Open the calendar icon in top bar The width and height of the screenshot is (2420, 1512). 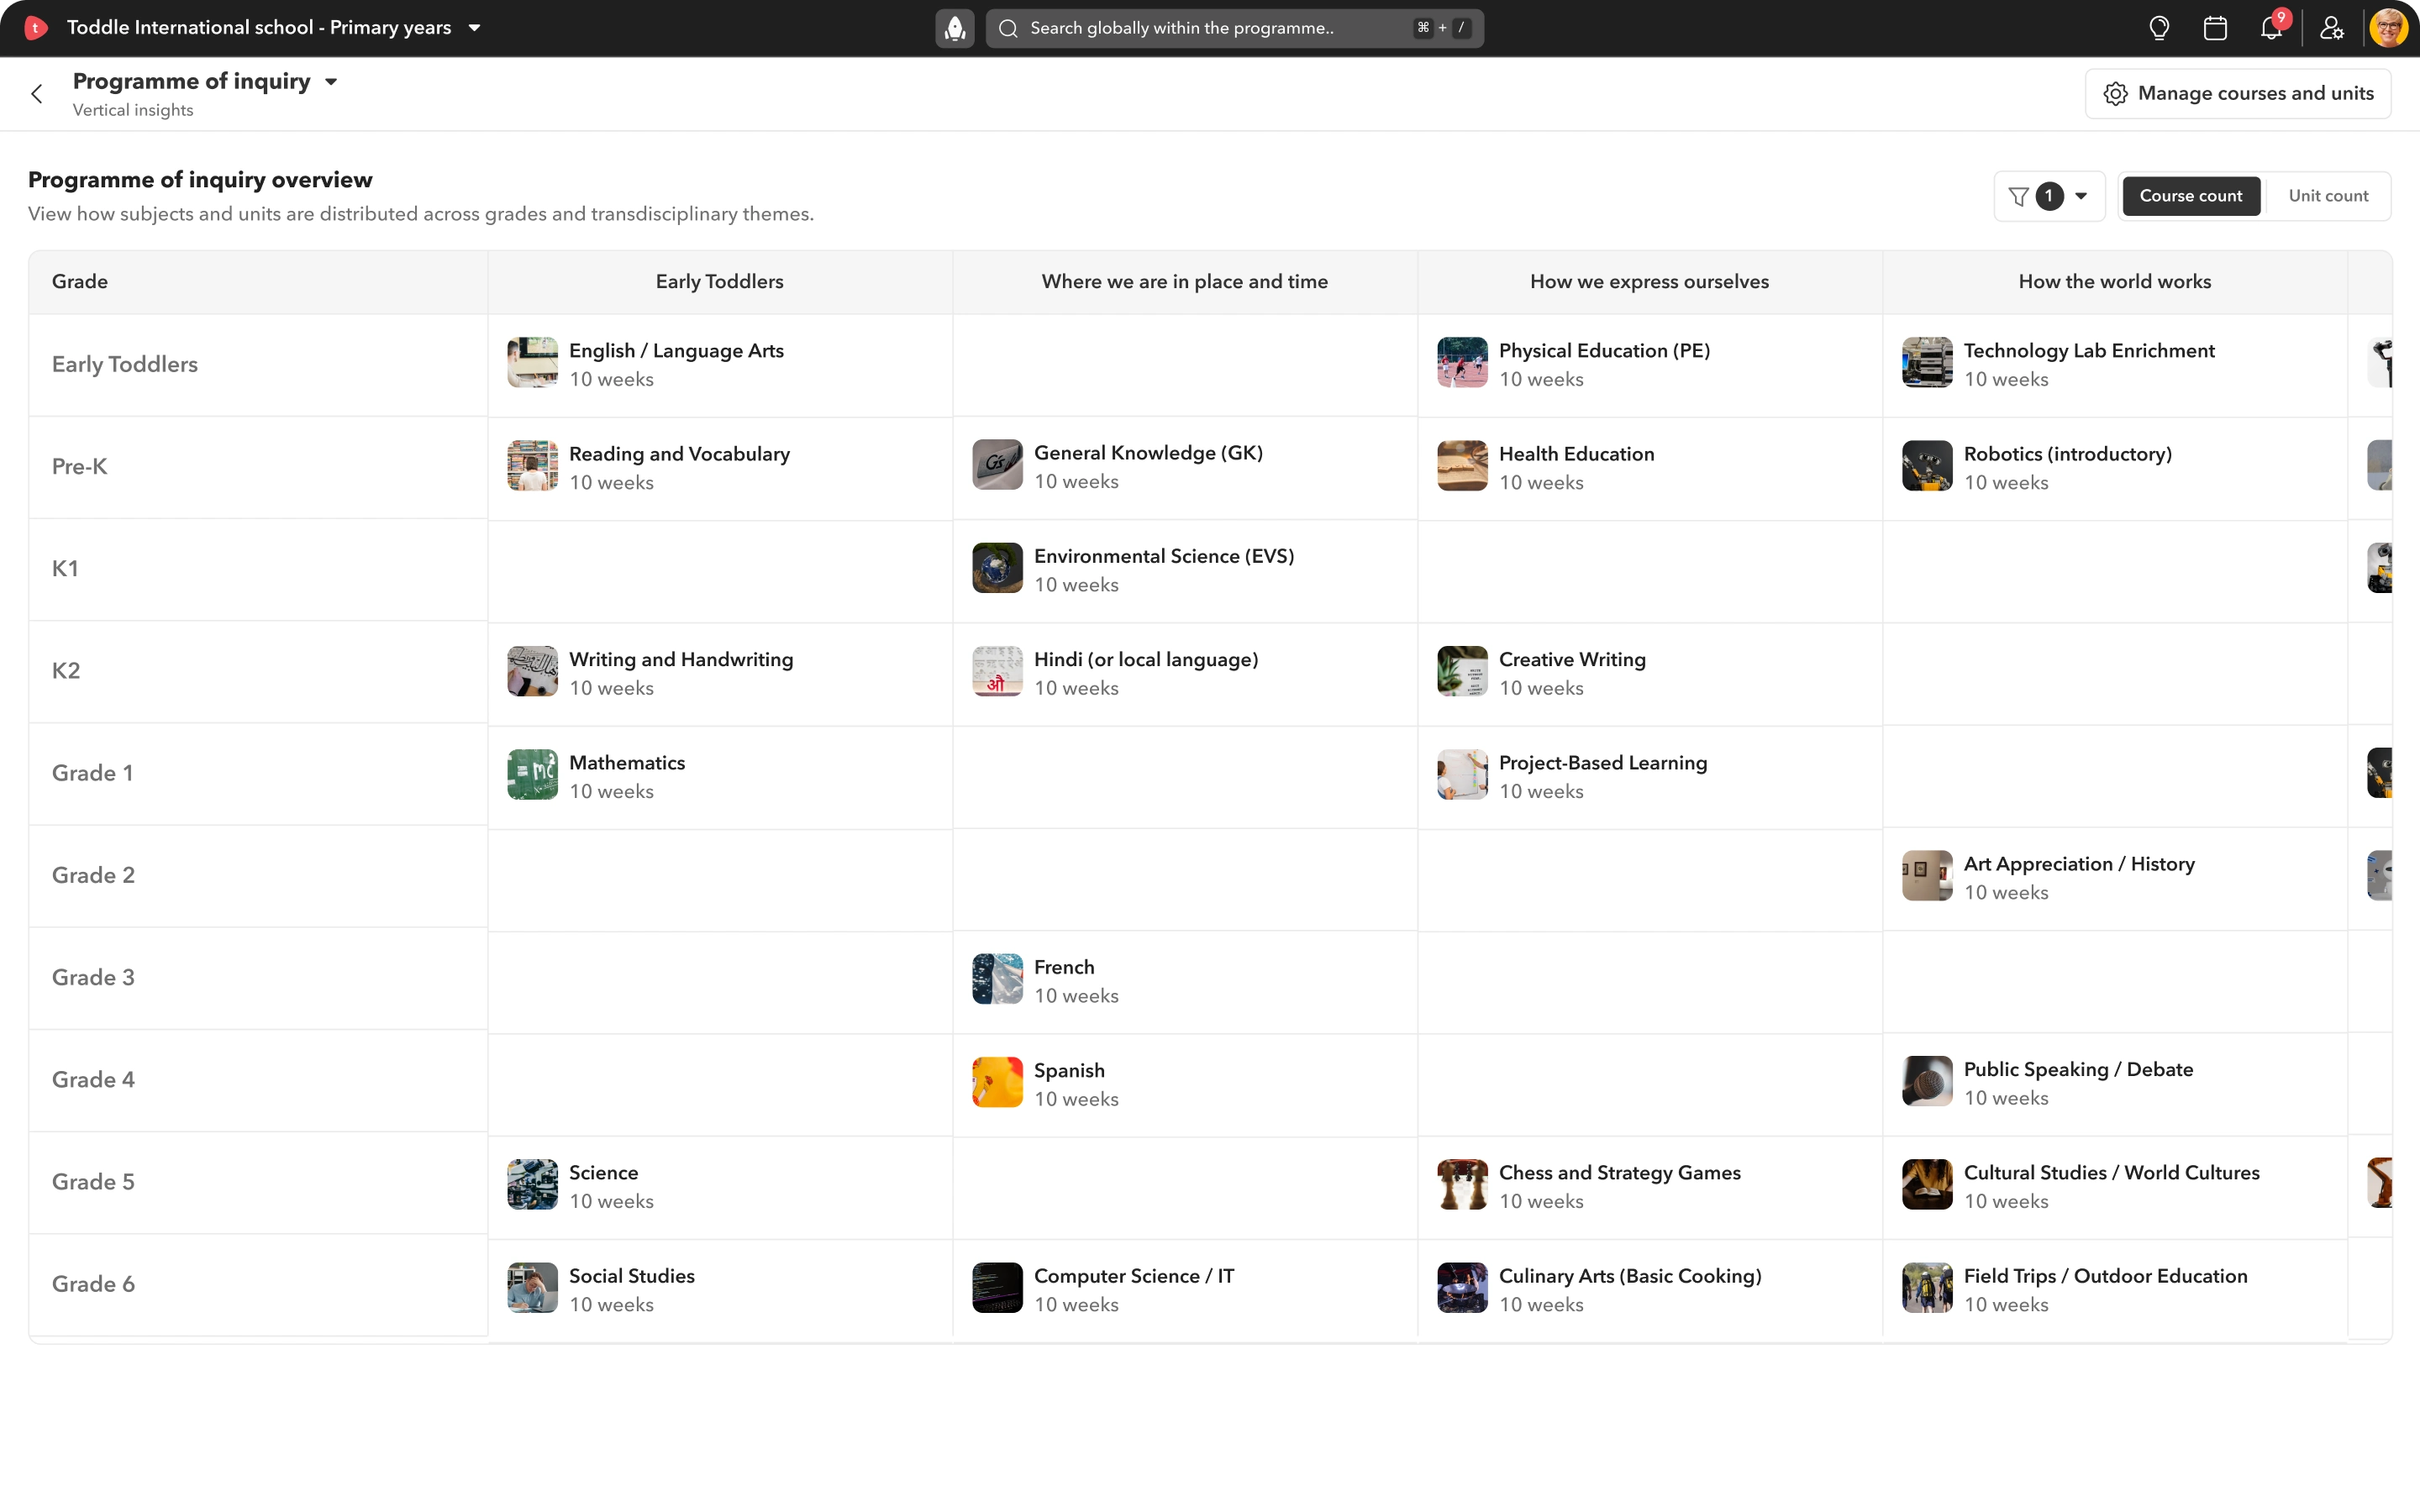[2215, 28]
